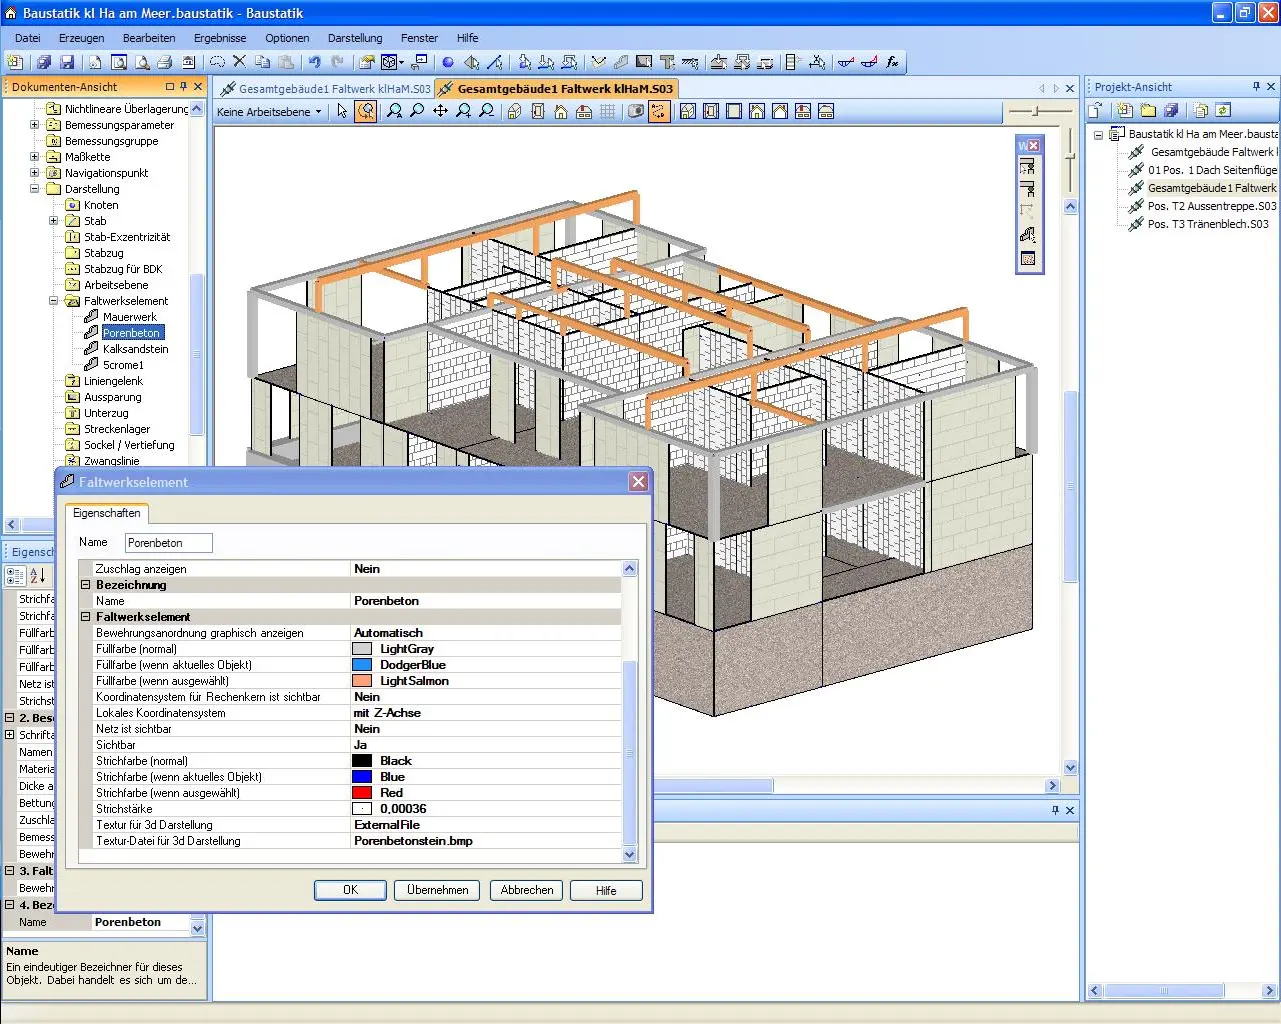This screenshot has height=1024, width=1281.
Task: Collapse the Faltwerkselement tree node
Action: 54,301
